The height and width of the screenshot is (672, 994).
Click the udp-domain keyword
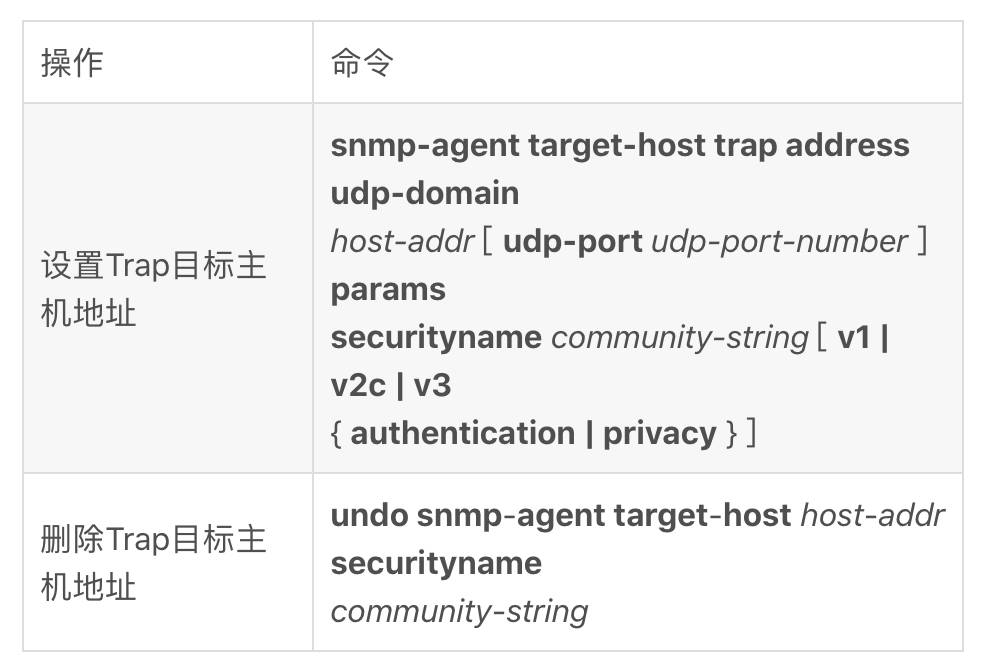tap(425, 193)
